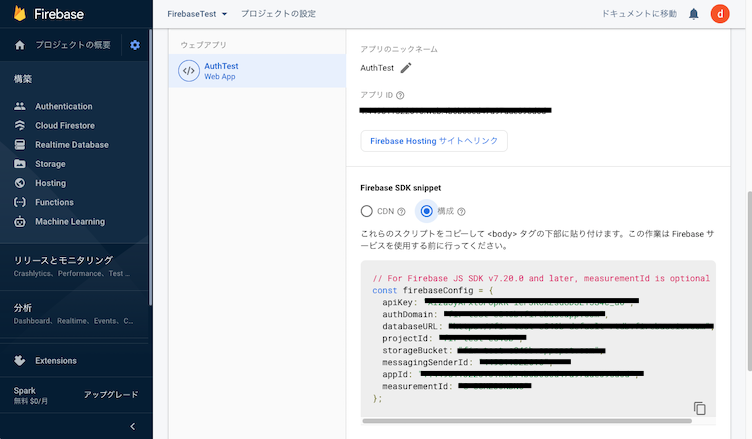752x439 pixels.
Task: Click the Extensions icon
Action: click(20, 360)
